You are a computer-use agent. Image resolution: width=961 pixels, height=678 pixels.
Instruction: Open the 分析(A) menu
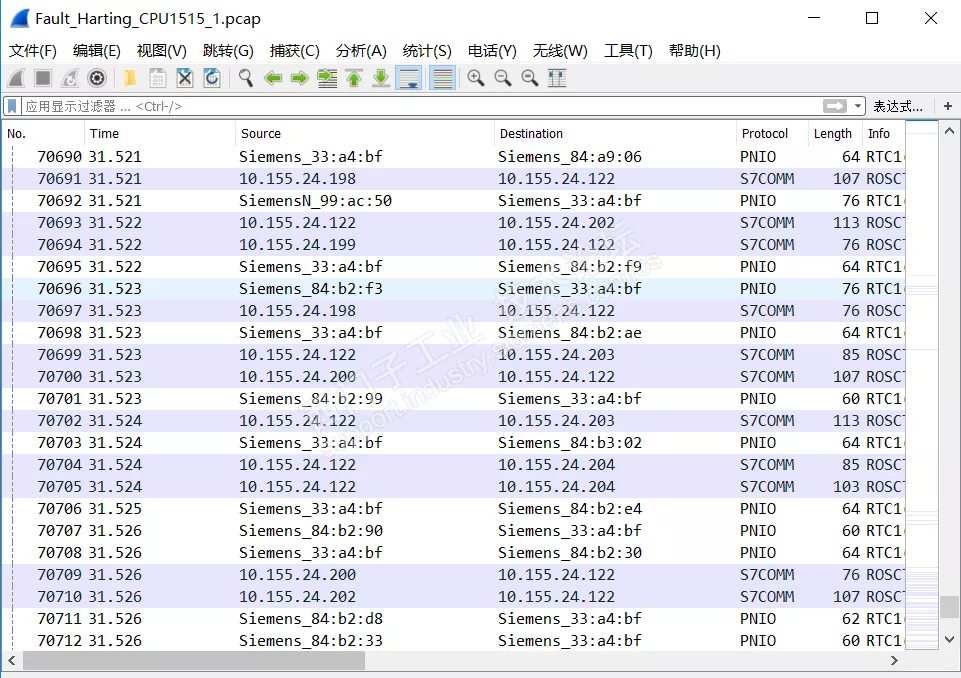(x=361, y=51)
